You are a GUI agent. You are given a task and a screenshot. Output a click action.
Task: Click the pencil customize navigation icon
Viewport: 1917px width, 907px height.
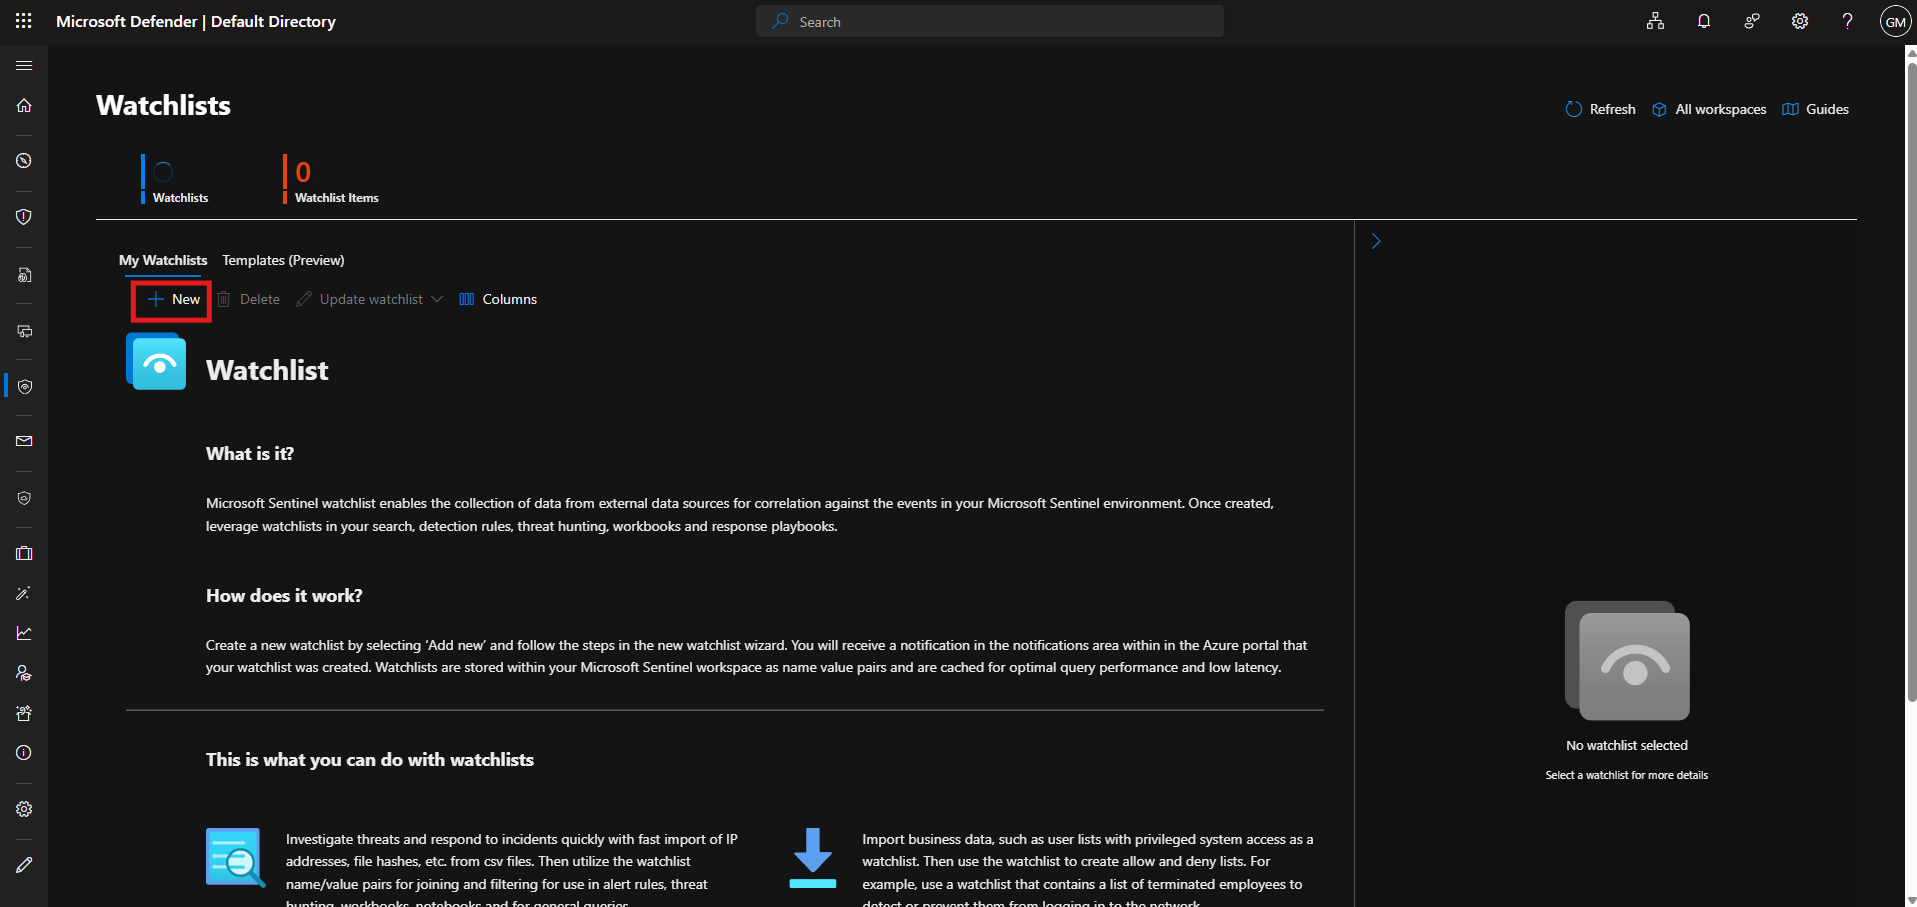coord(24,865)
